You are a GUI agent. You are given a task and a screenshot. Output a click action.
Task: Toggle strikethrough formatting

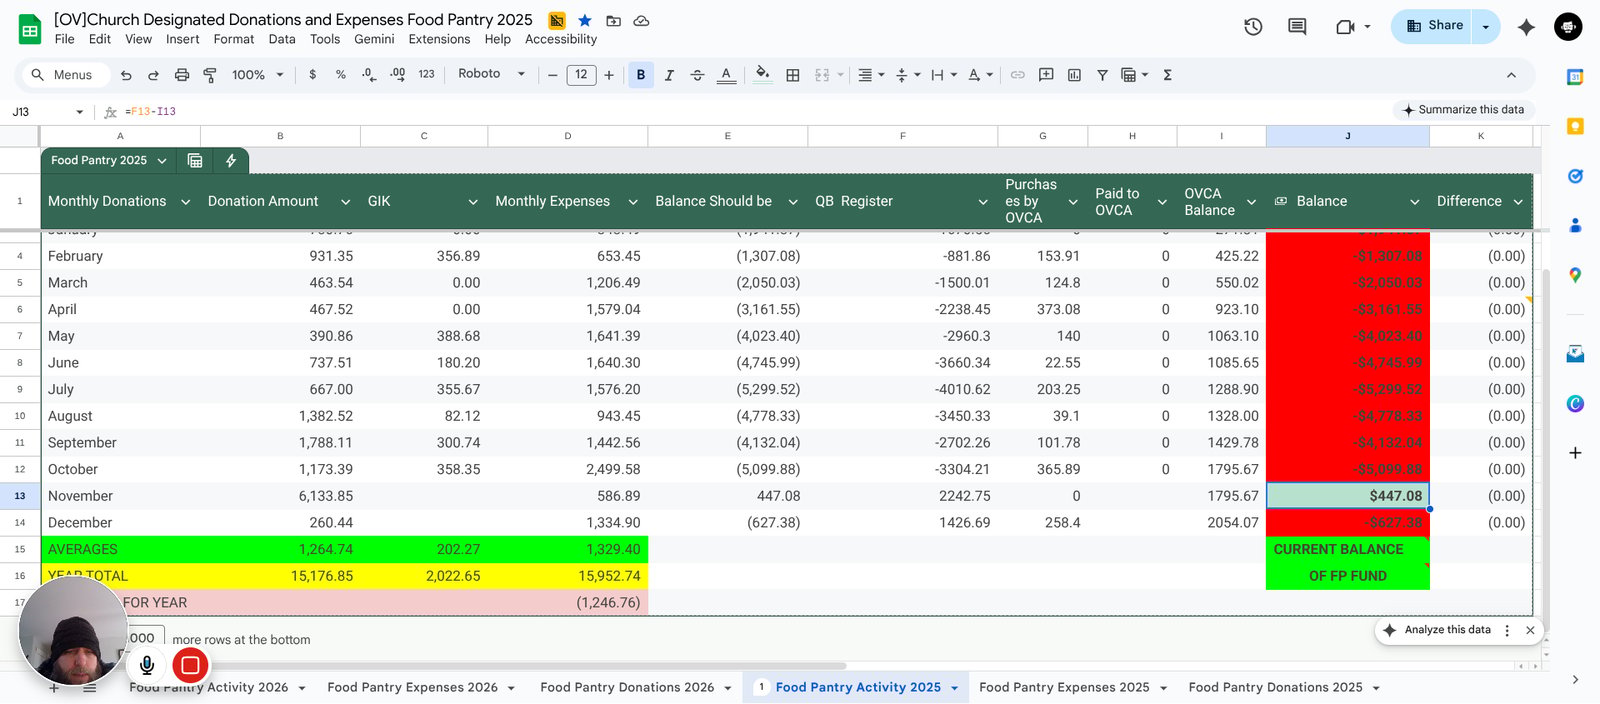point(698,75)
